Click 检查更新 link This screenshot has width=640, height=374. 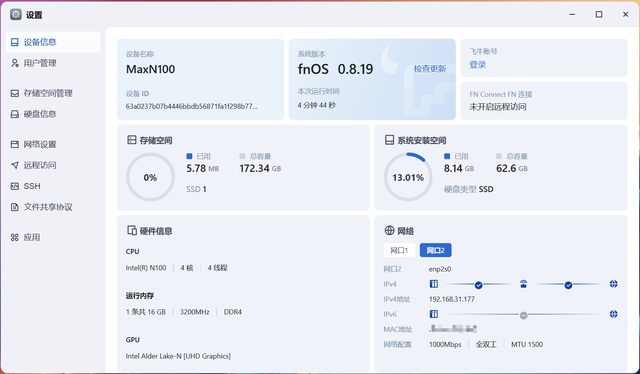(430, 69)
